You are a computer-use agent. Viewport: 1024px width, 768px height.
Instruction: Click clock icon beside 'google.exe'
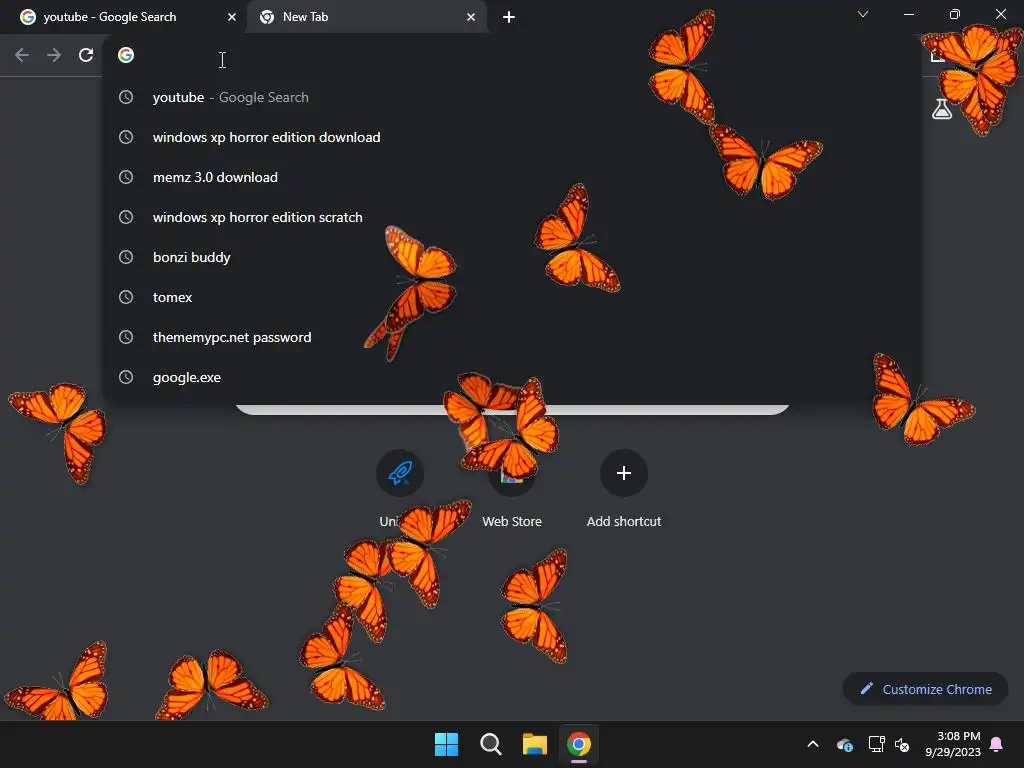coord(126,377)
